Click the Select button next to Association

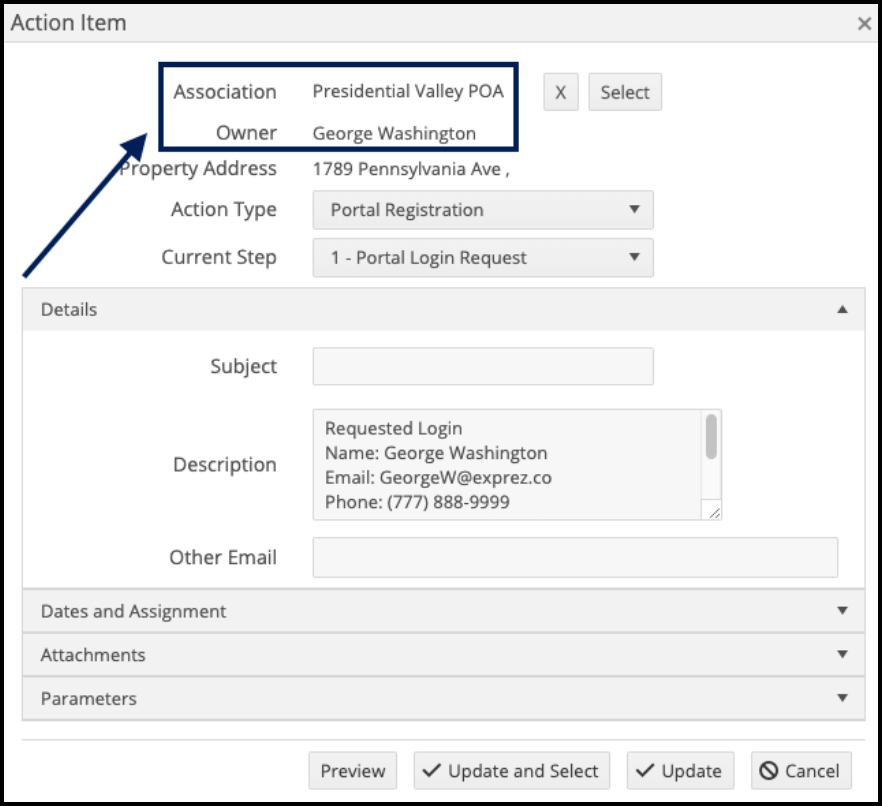625,92
